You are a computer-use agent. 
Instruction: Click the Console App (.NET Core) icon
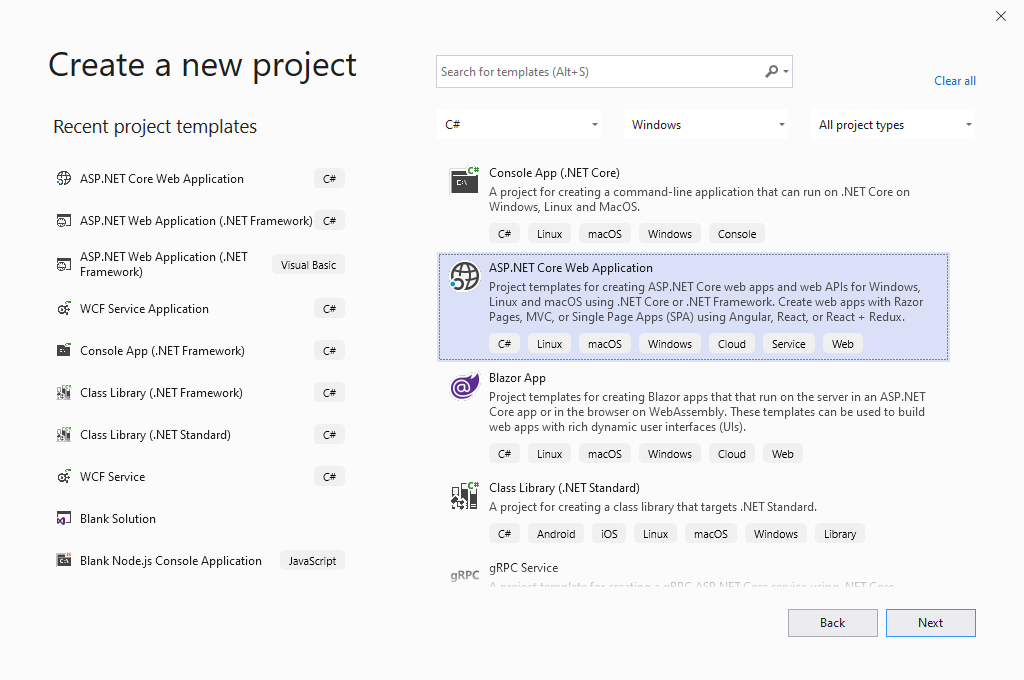click(464, 180)
